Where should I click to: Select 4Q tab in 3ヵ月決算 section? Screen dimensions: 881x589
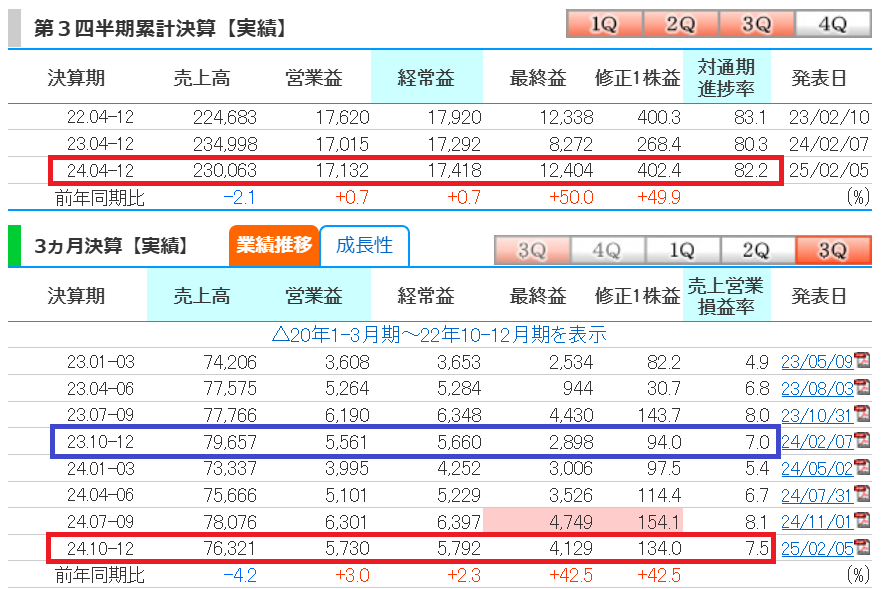pyautogui.click(x=607, y=250)
